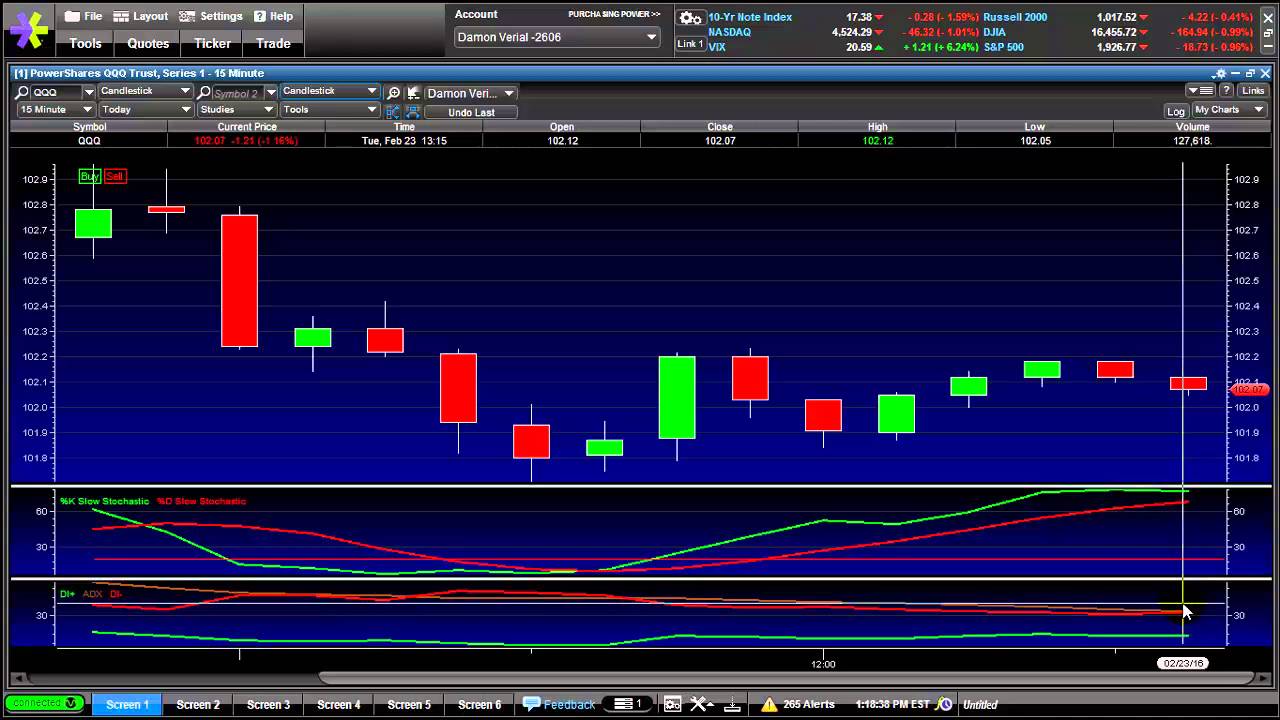
Task: Click the alerts warning triangle icon
Action: [769, 704]
